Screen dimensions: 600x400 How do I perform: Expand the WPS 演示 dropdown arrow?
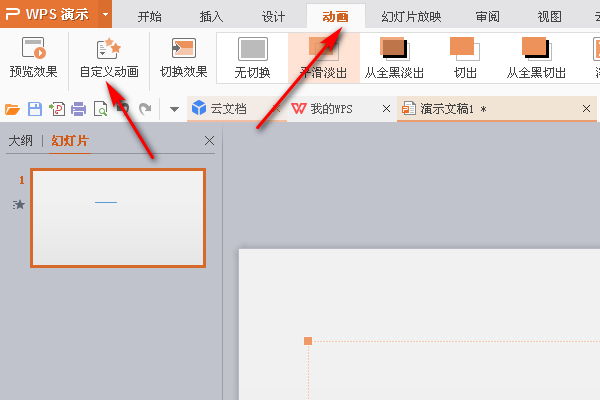[105, 15]
